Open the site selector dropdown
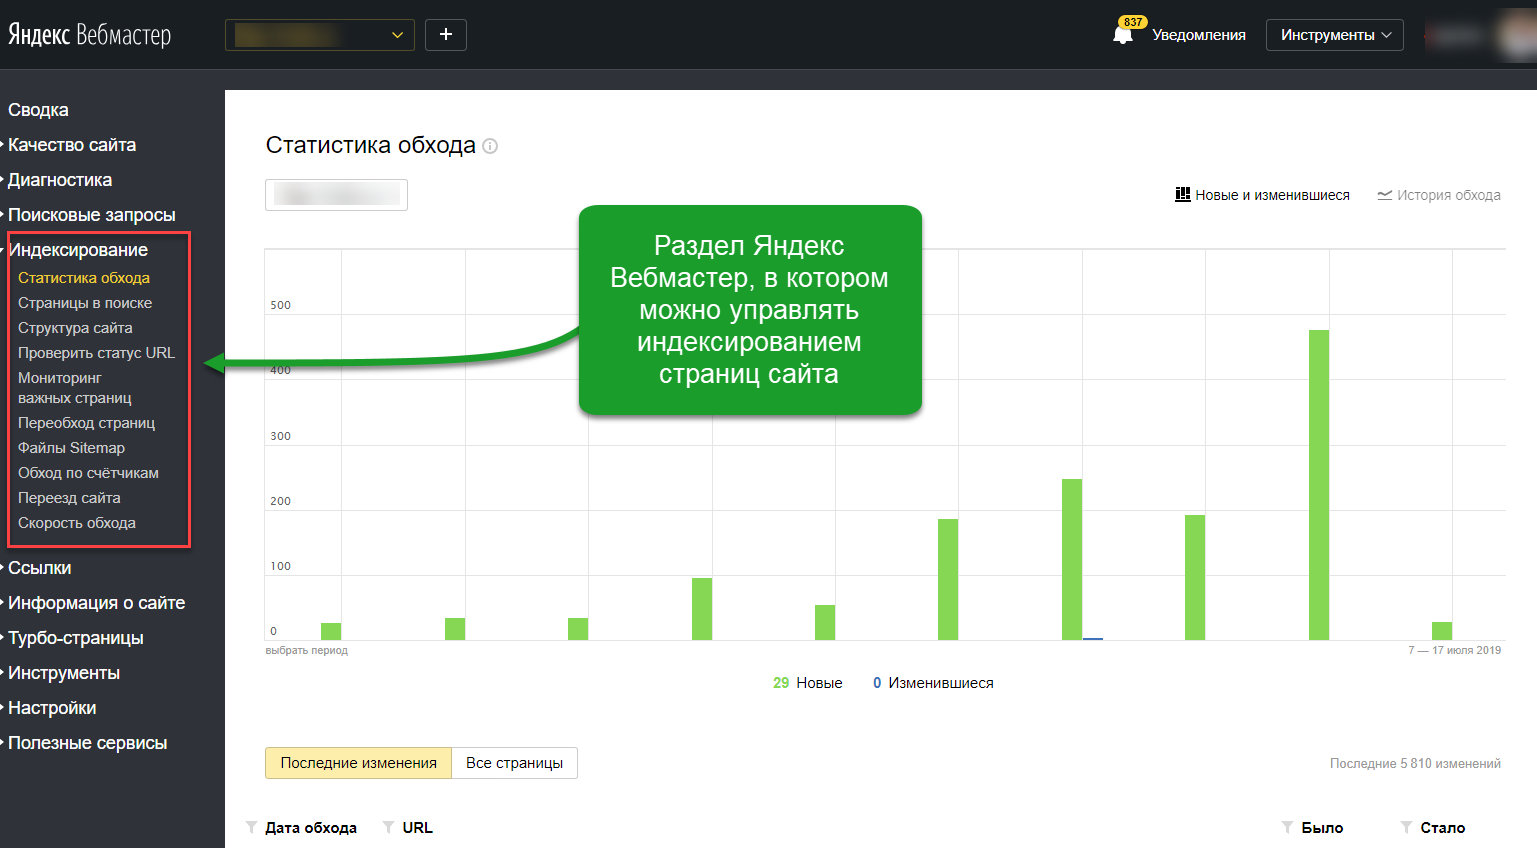1537x848 pixels. [320, 35]
